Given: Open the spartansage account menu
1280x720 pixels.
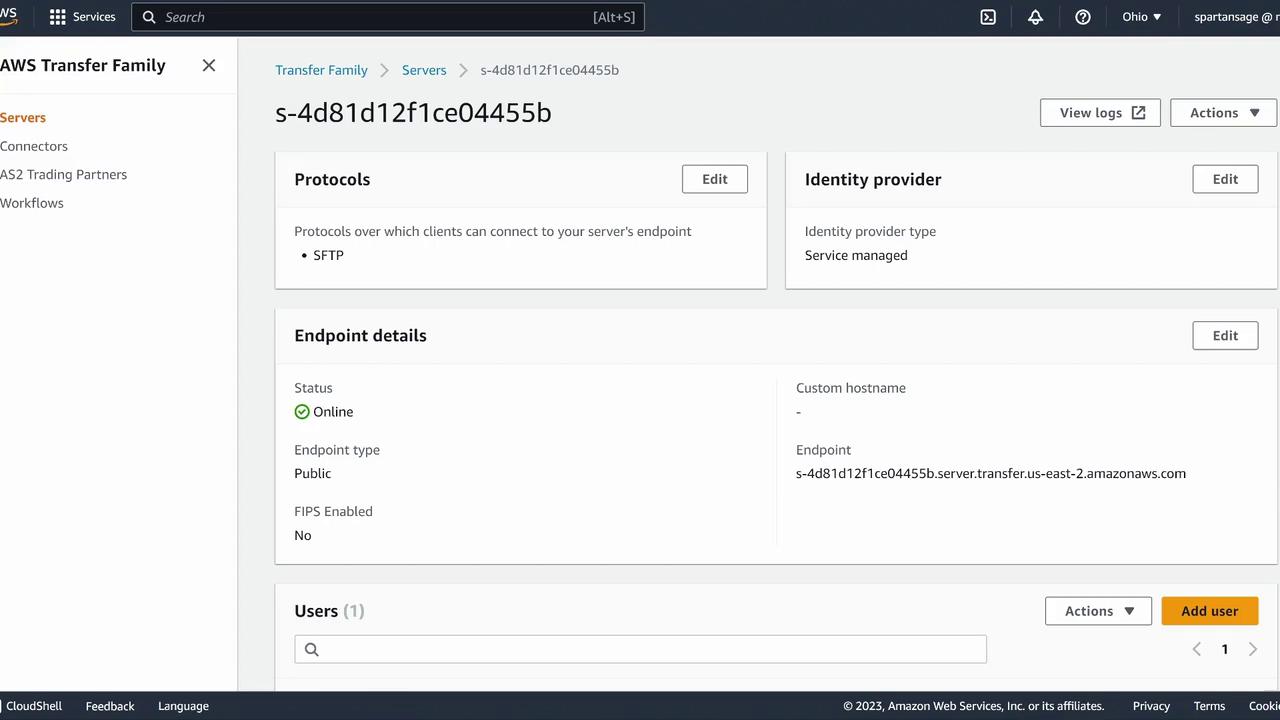Looking at the screenshot, I should [1236, 17].
